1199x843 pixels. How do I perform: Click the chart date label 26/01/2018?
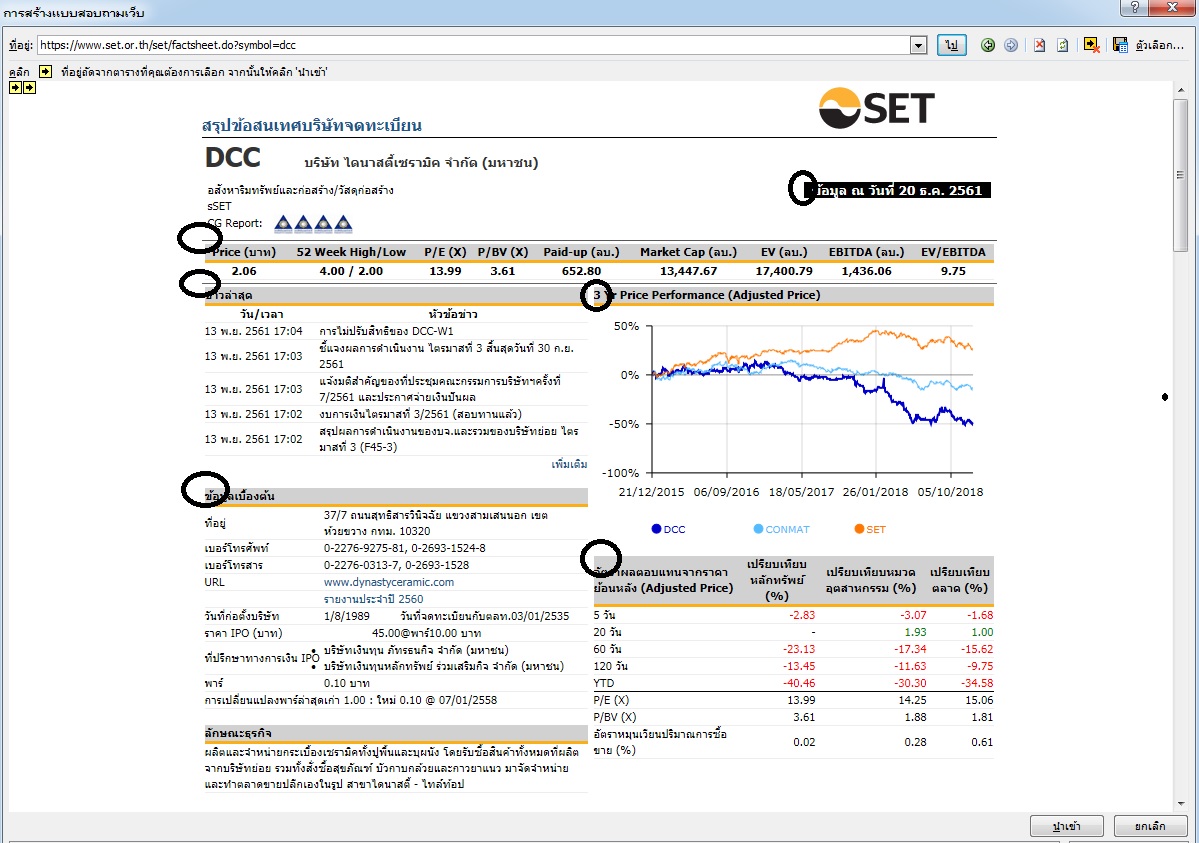pyautogui.click(x=875, y=492)
